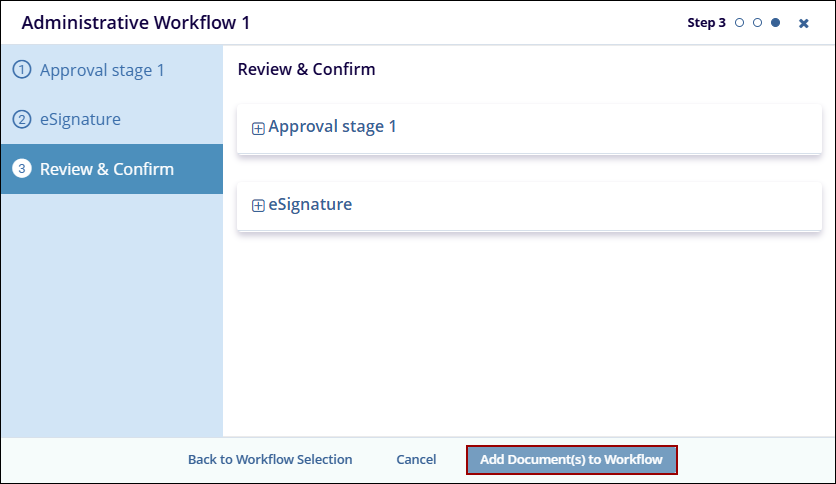
Task: Go to Approval stage 1 sidebar step
Action: 101,70
